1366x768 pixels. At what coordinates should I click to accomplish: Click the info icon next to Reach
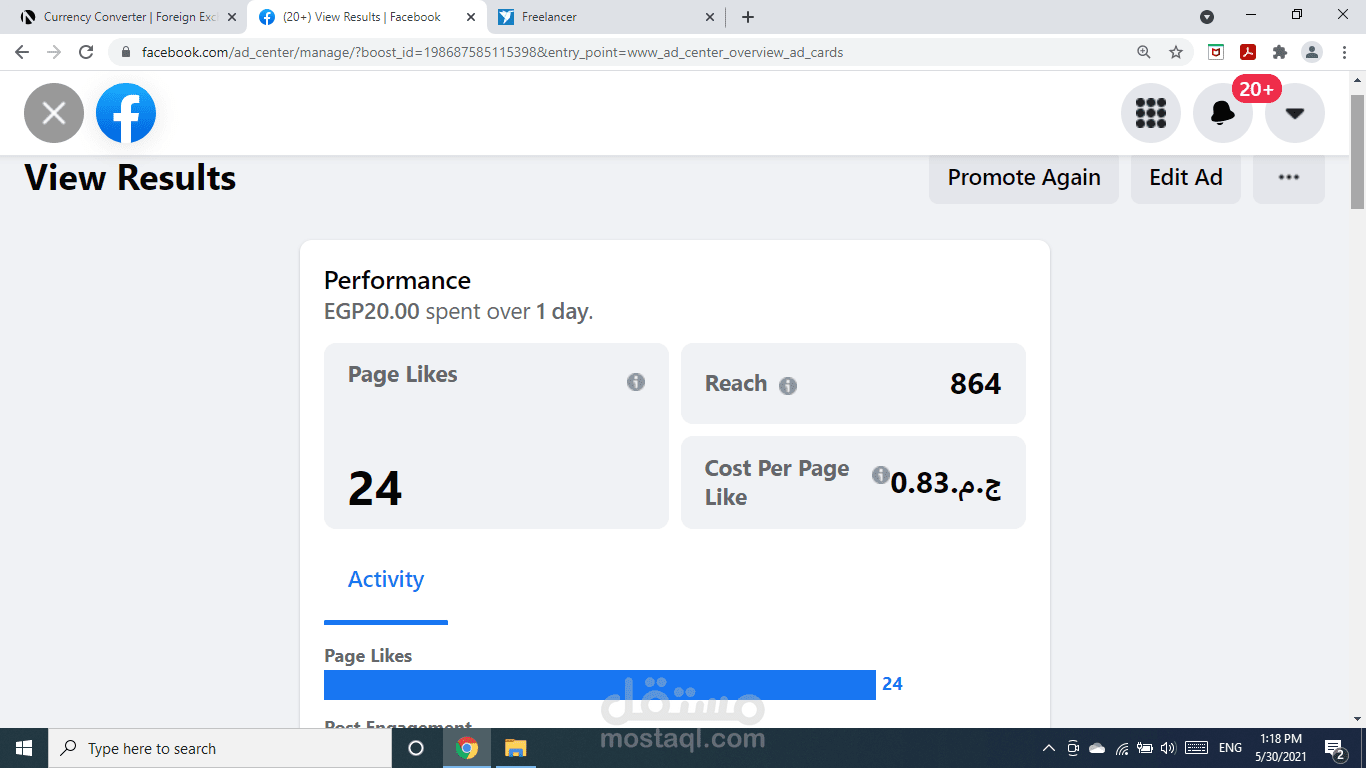click(x=788, y=386)
